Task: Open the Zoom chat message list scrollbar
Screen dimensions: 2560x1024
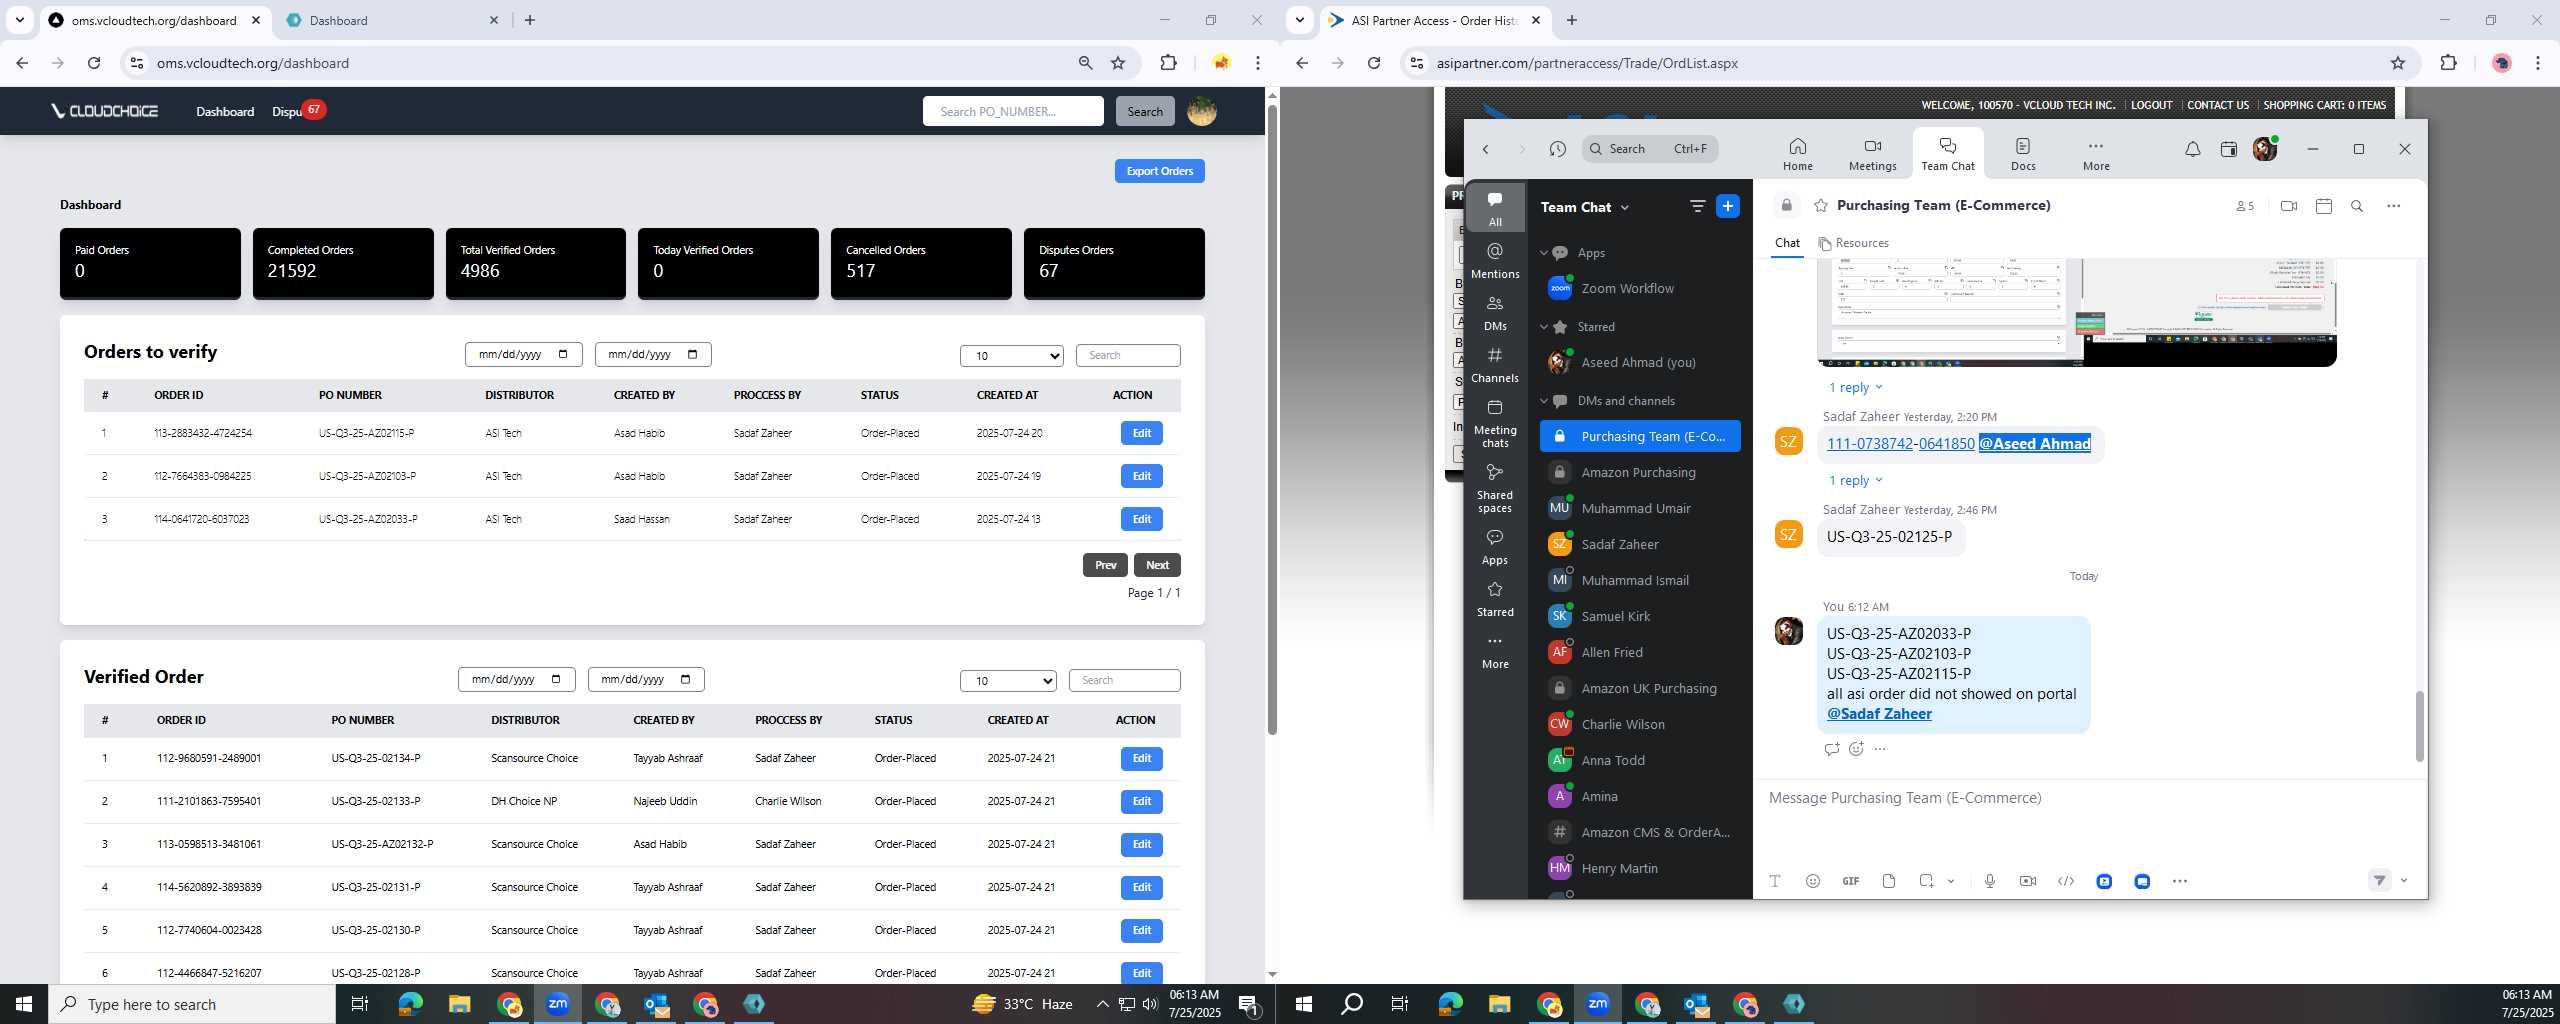Action: click(x=2420, y=725)
